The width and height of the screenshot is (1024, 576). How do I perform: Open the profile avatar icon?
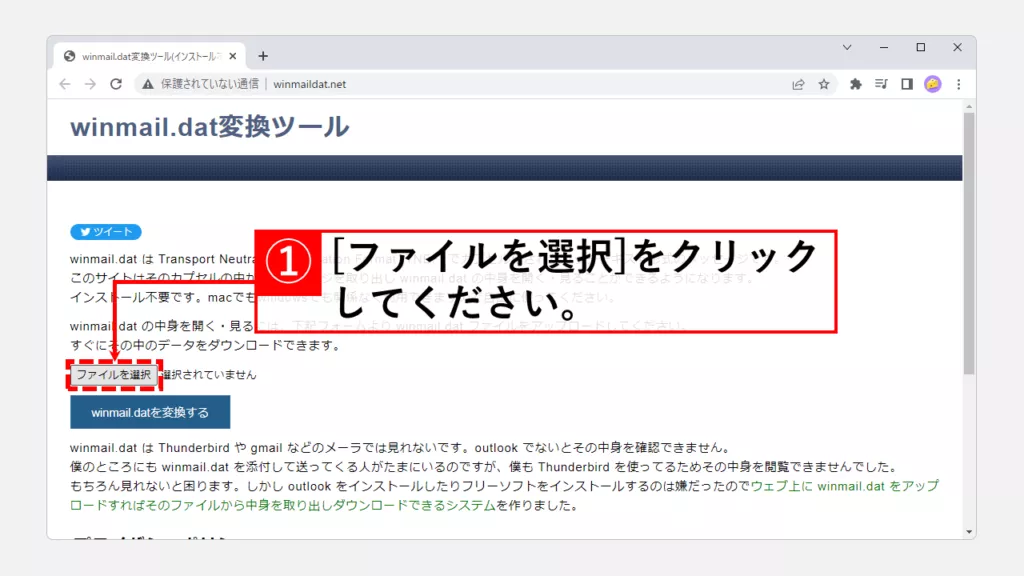[x=933, y=84]
